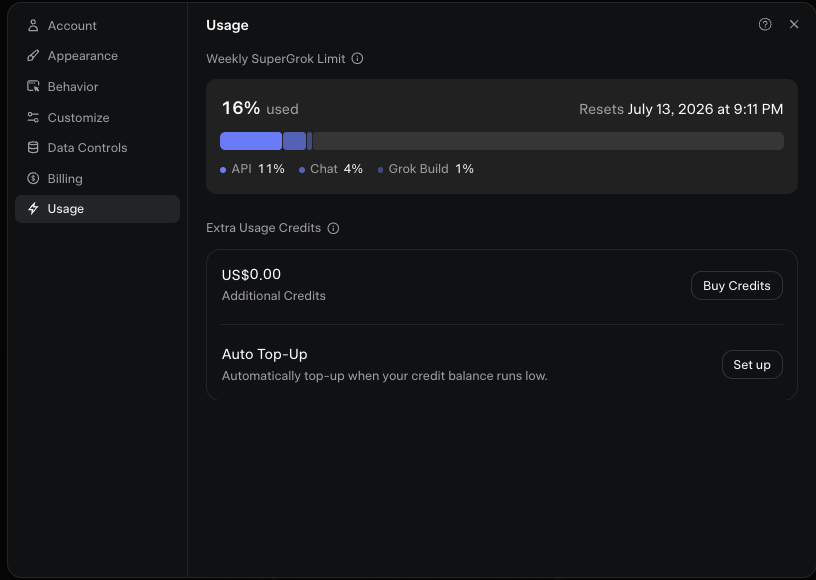The height and width of the screenshot is (580, 816).
Task: Select the Customize menu item
Action: pyautogui.click(x=97, y=118)
